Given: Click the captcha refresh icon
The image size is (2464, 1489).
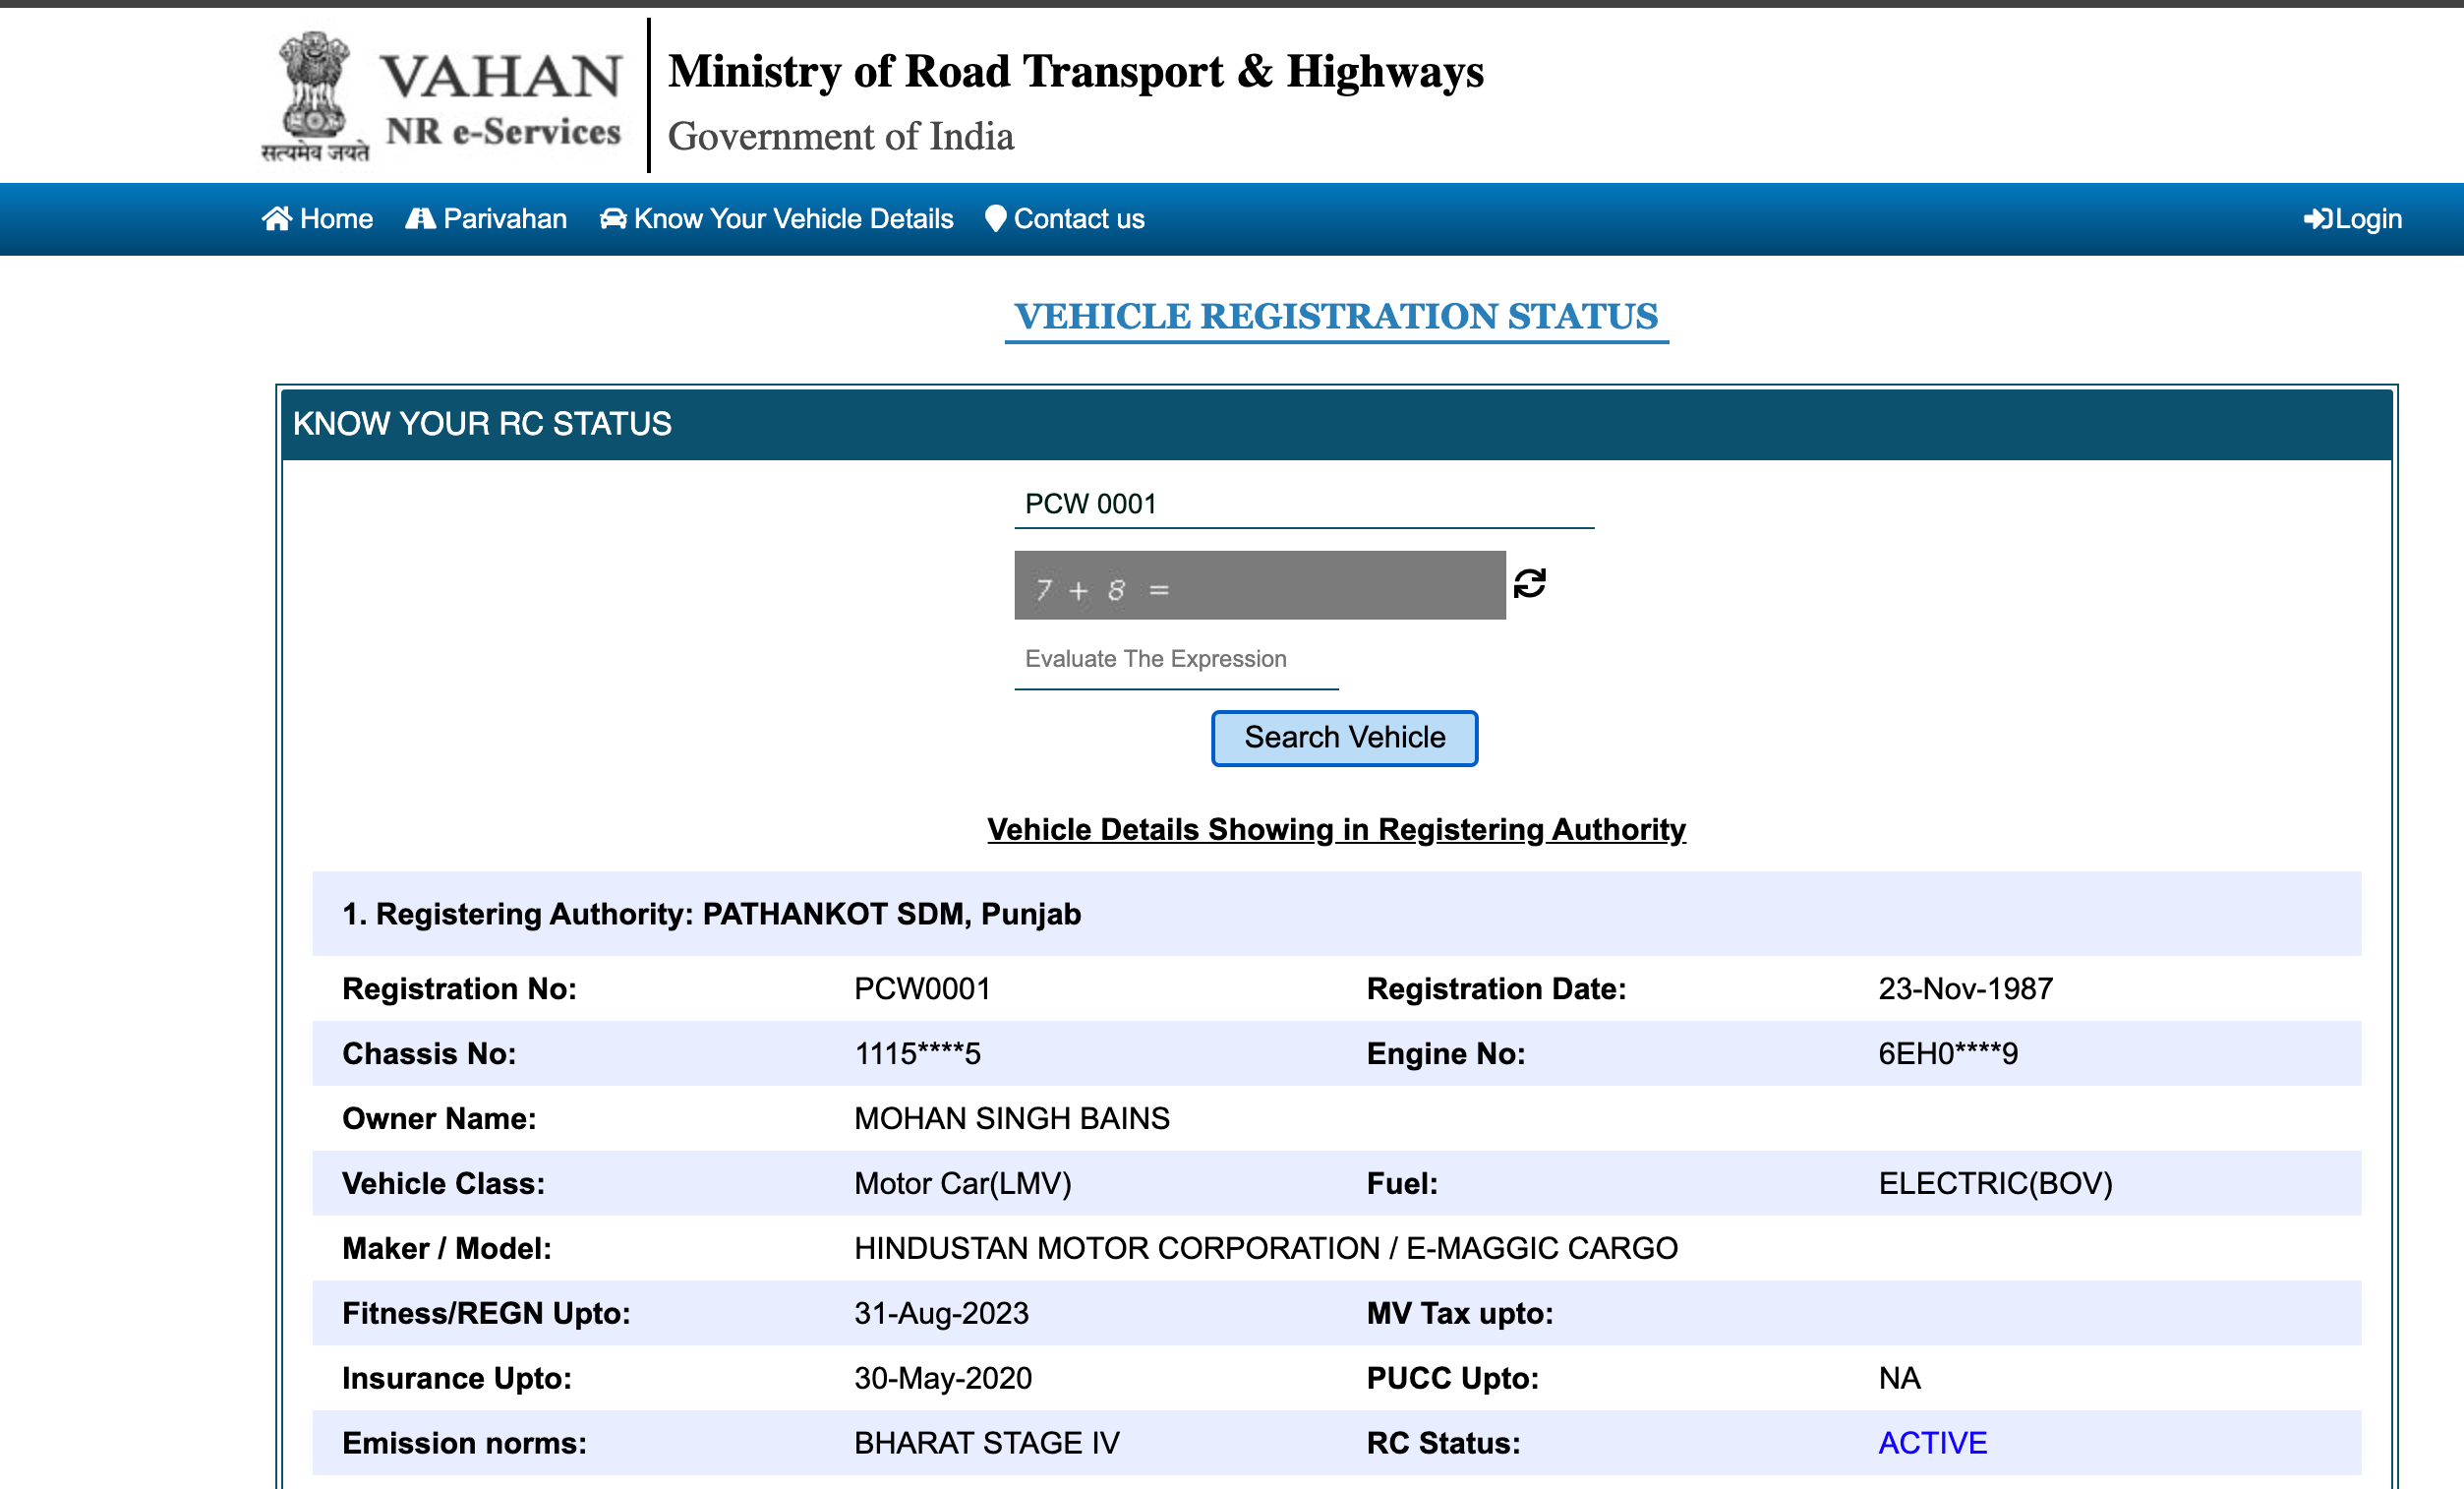Looking at the screenshot, I should pyautogui.click(x=1528, y=583).
